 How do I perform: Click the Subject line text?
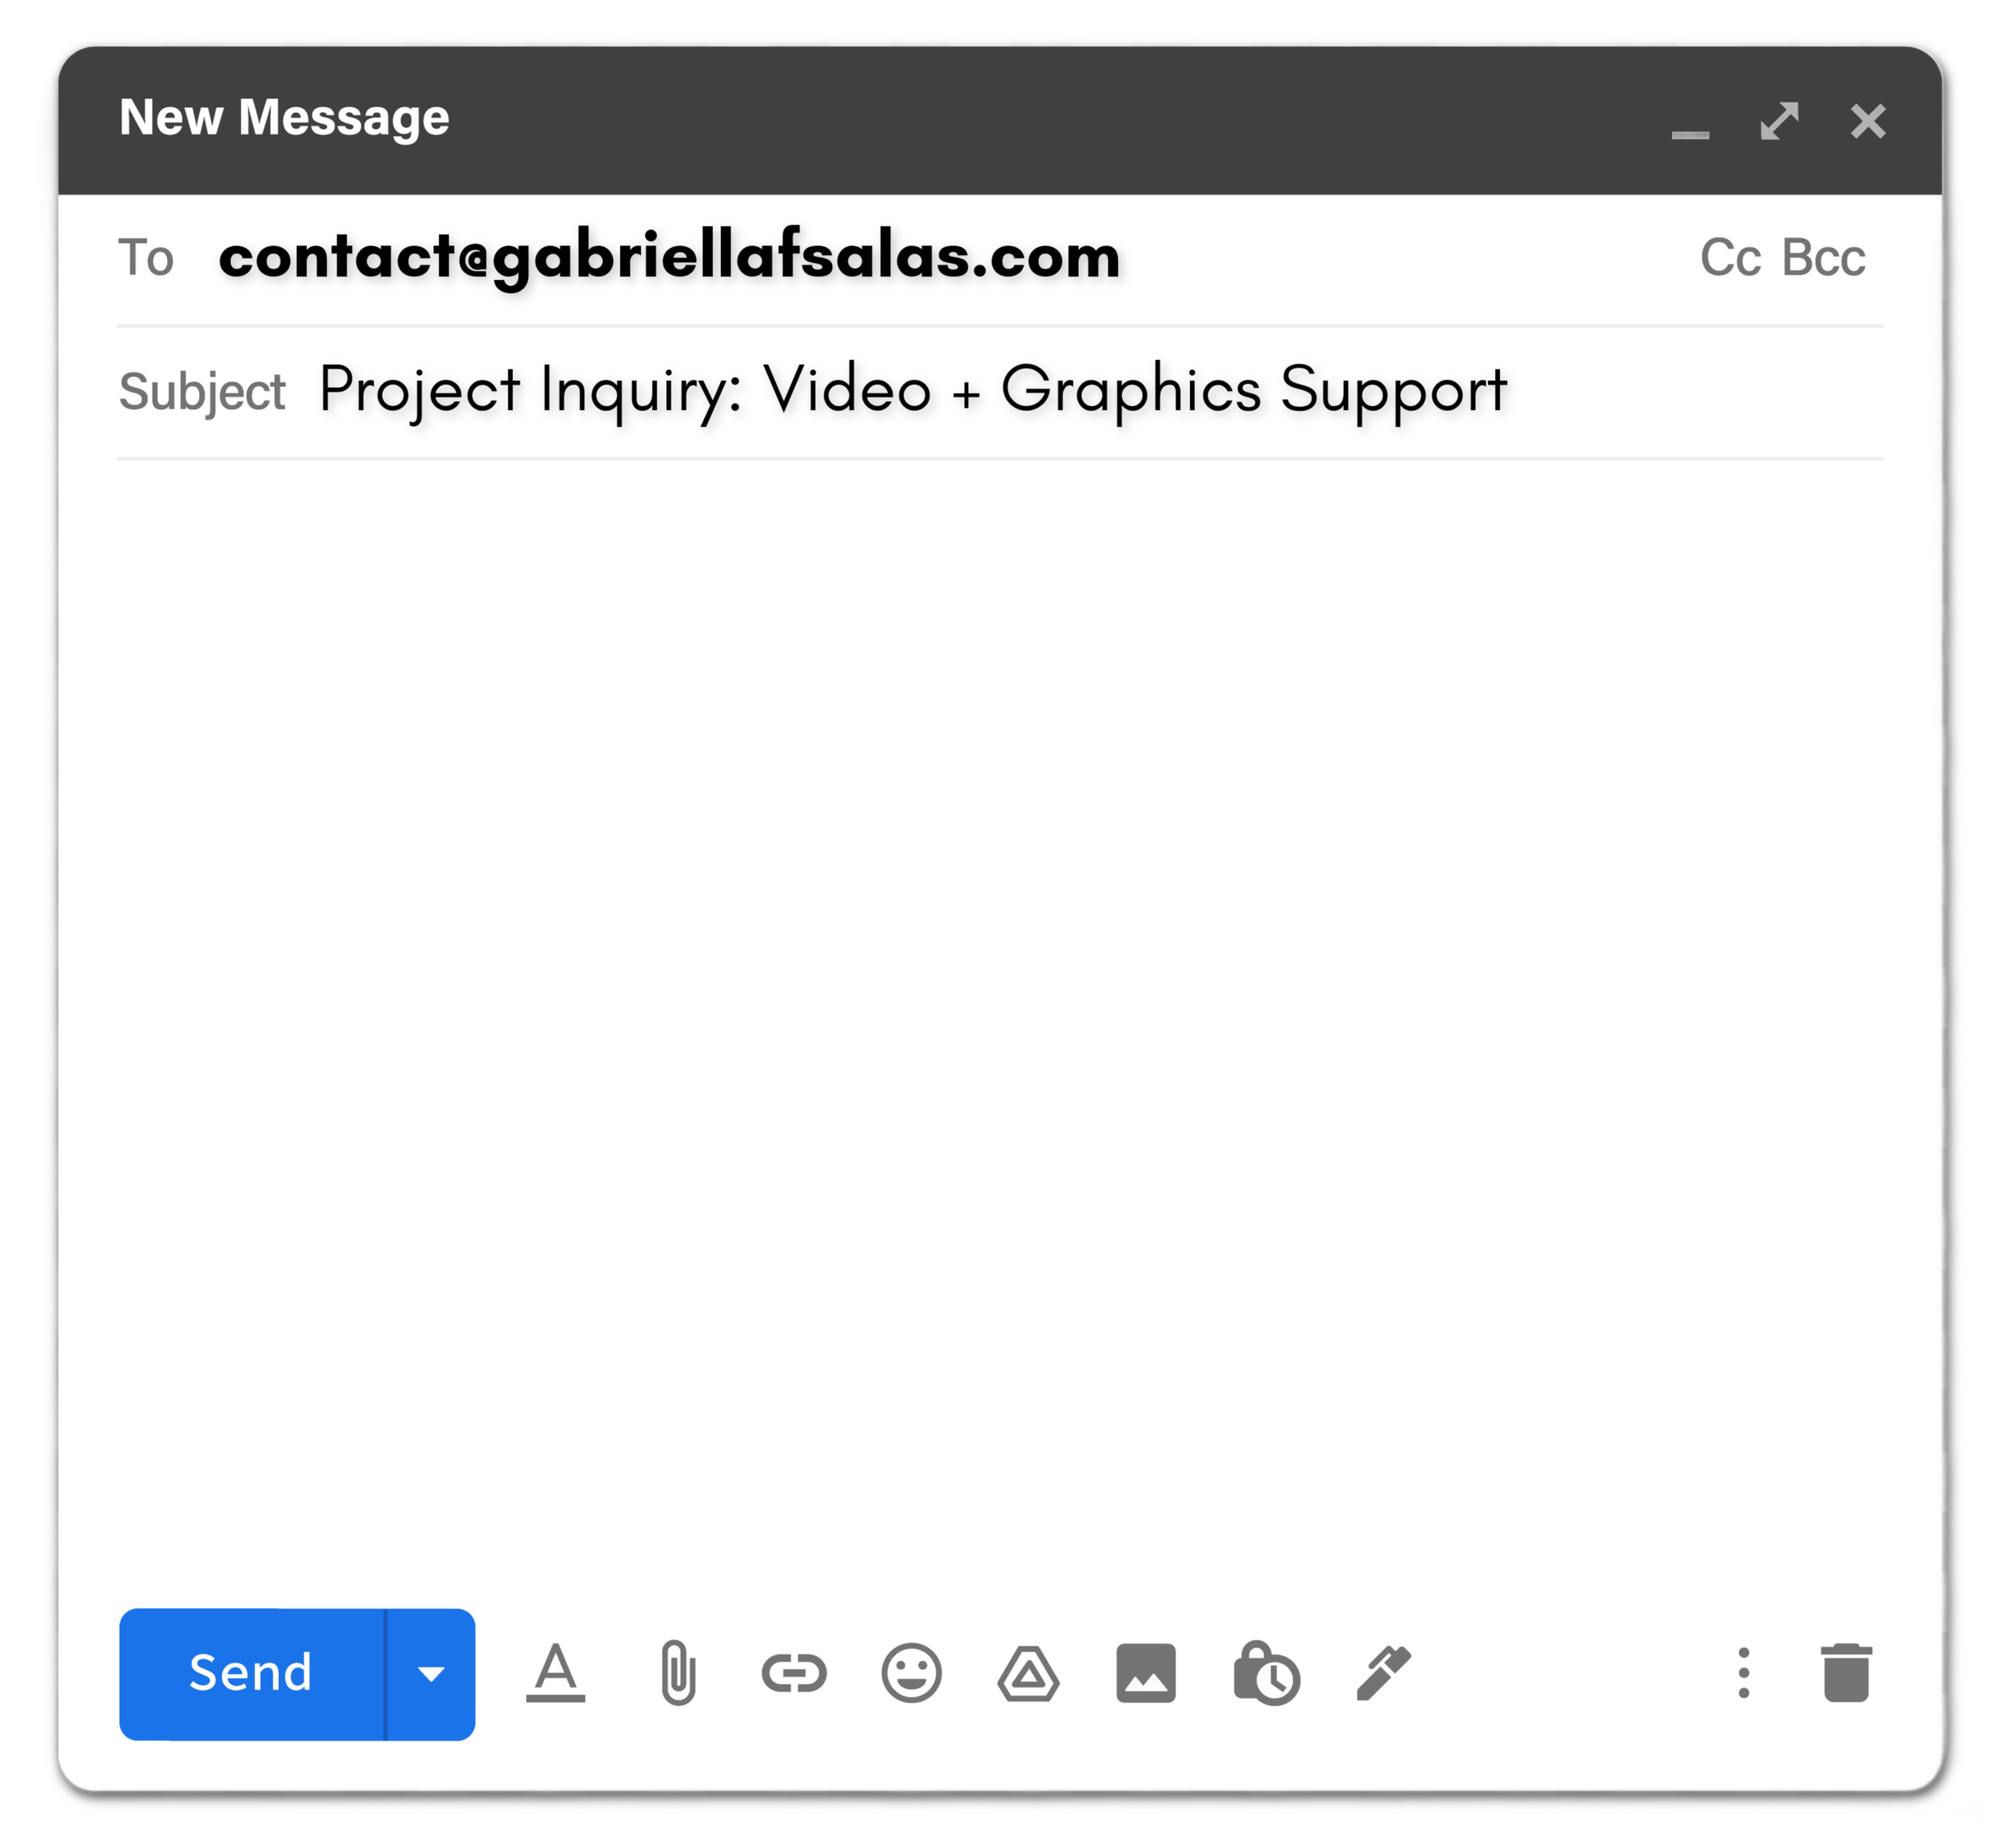click(912, 389)
